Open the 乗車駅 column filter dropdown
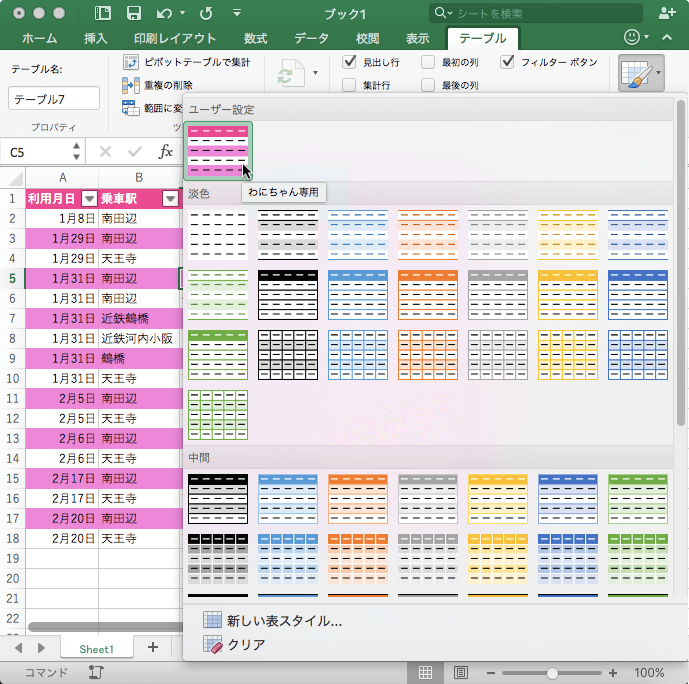This screenshot has height=684, width=689. (x=170, y=198)
